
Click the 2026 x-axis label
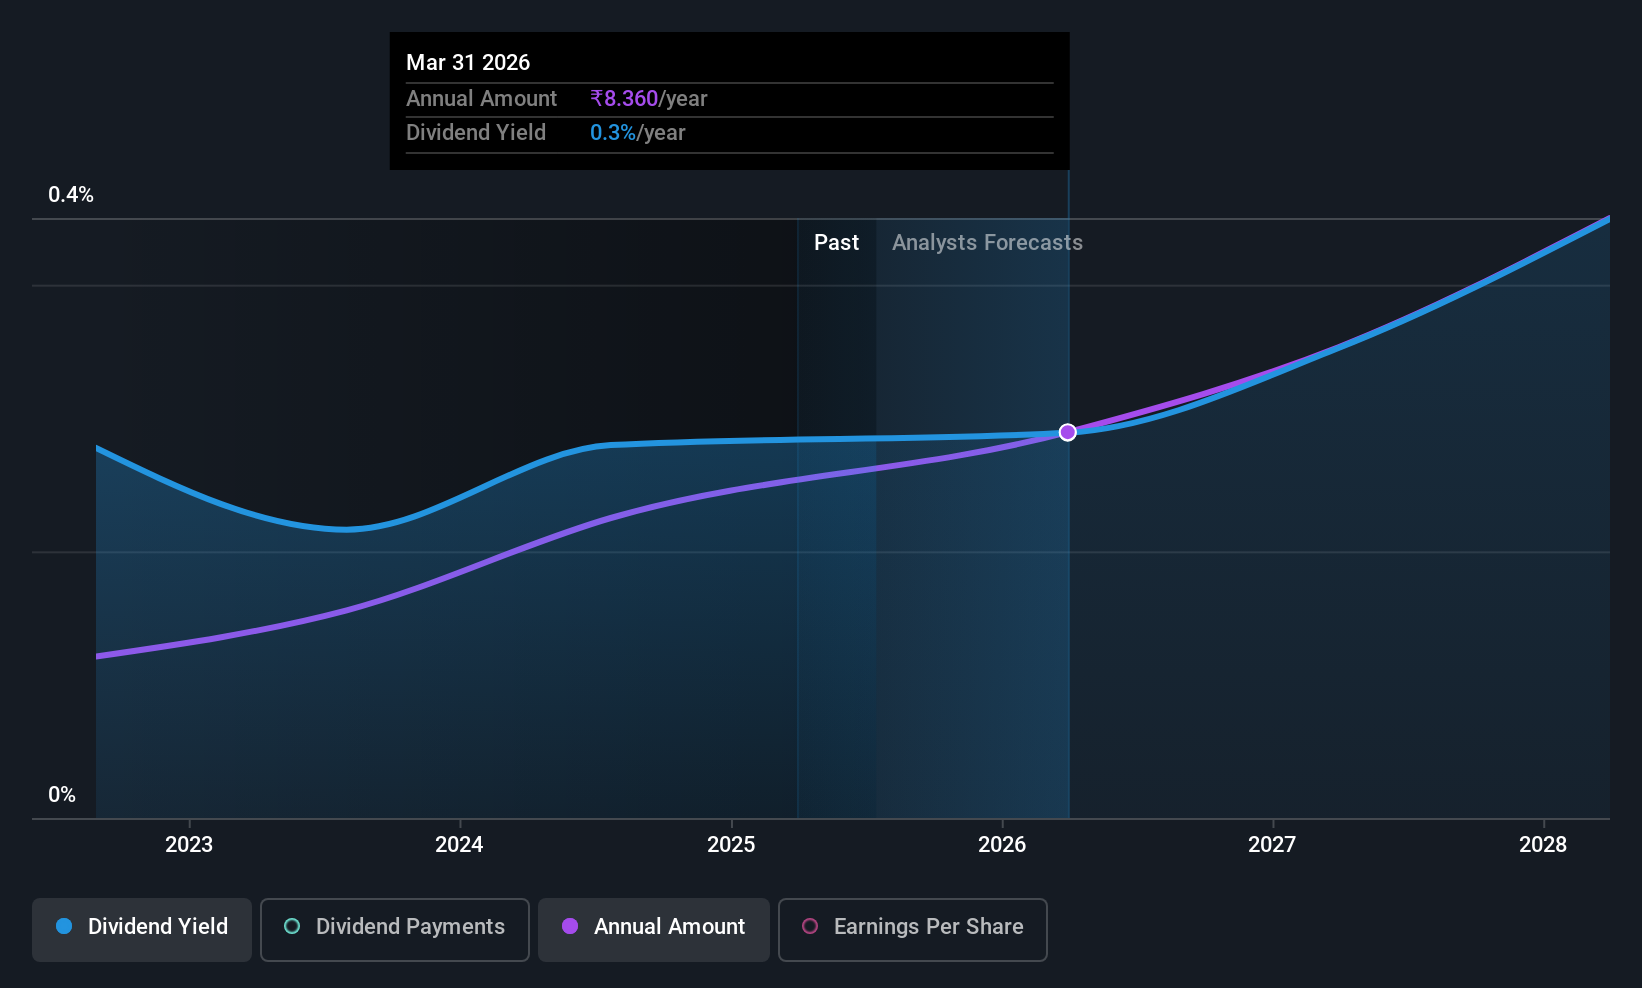click(x=1002, y=844)
